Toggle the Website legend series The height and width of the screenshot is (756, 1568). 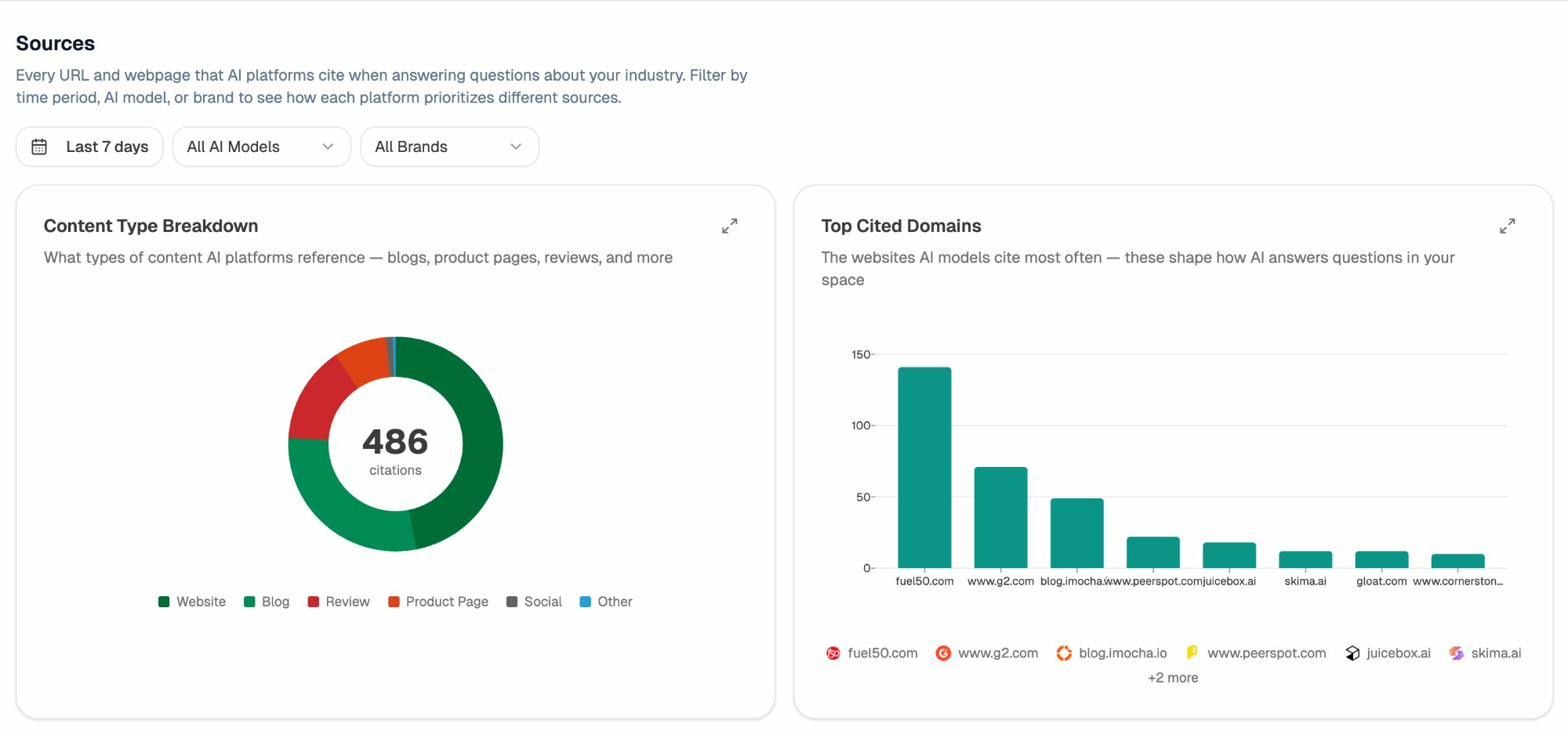(192, 602)
